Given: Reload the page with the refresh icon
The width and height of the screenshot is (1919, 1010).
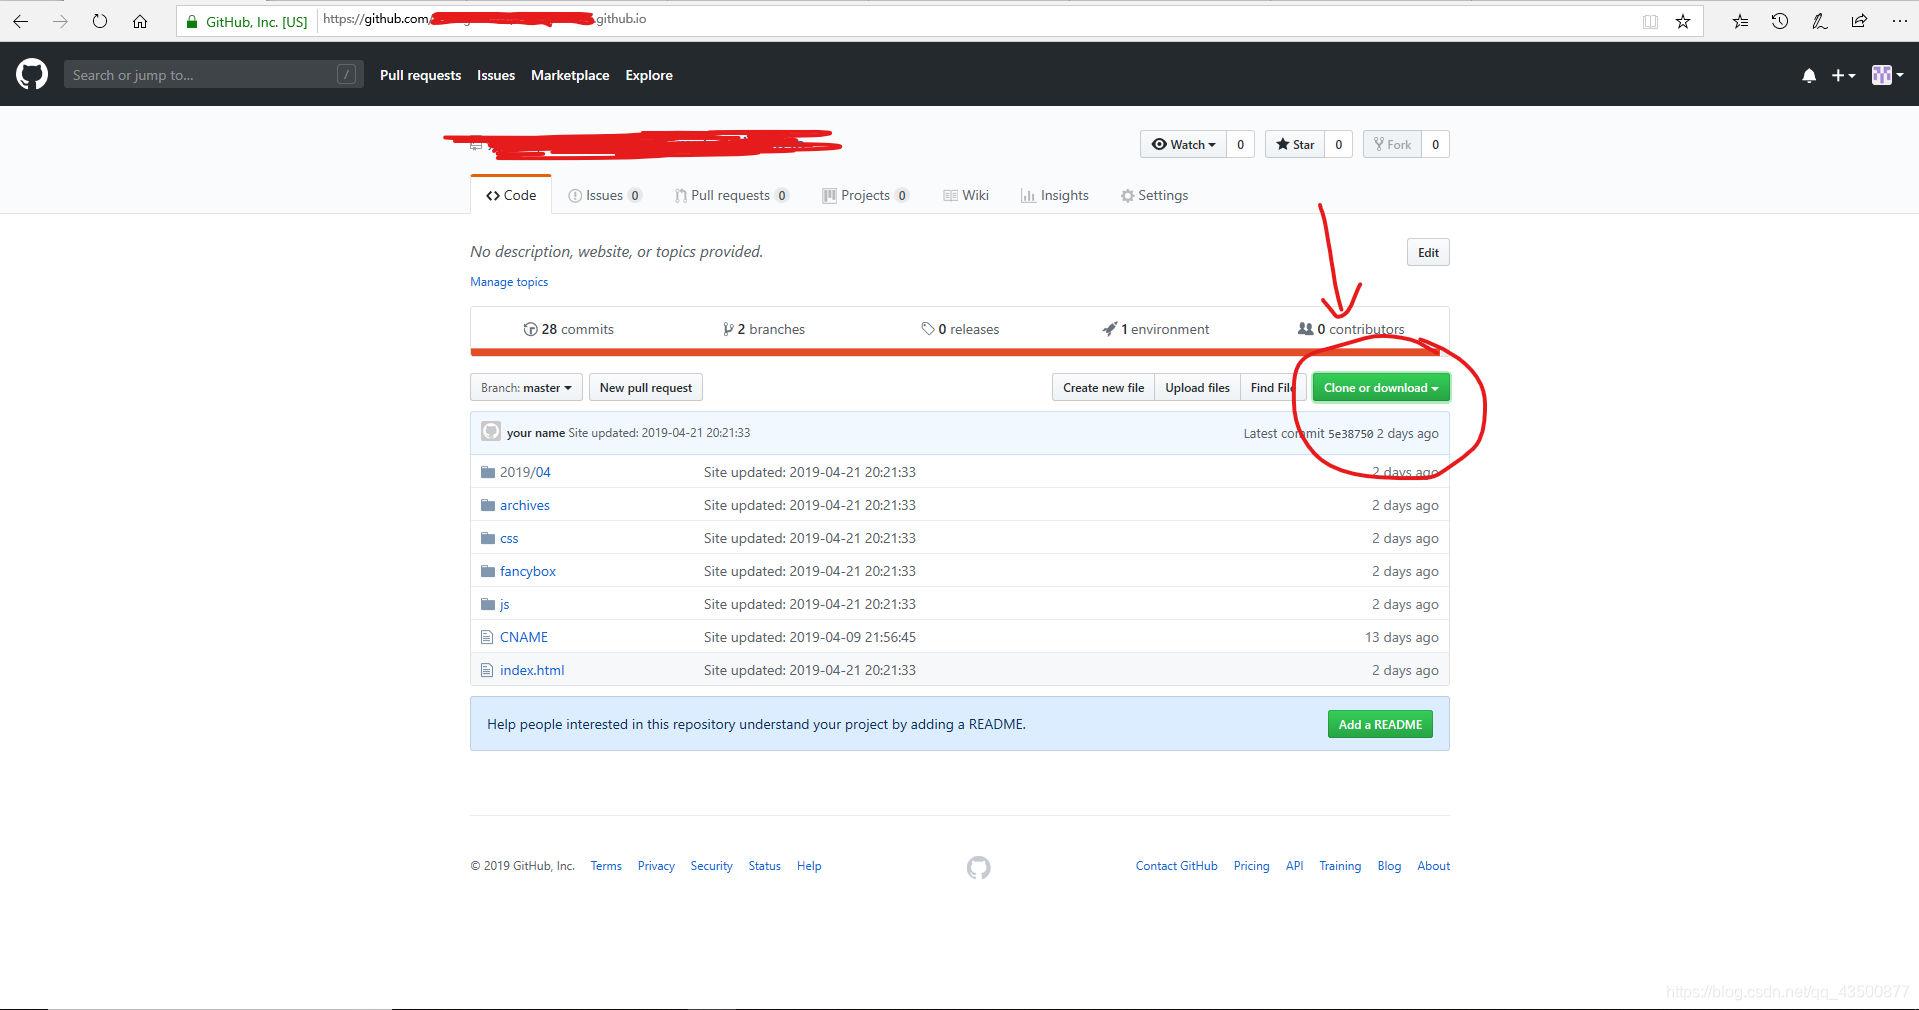Looking at the screenshot, I should tap(100, 21).
